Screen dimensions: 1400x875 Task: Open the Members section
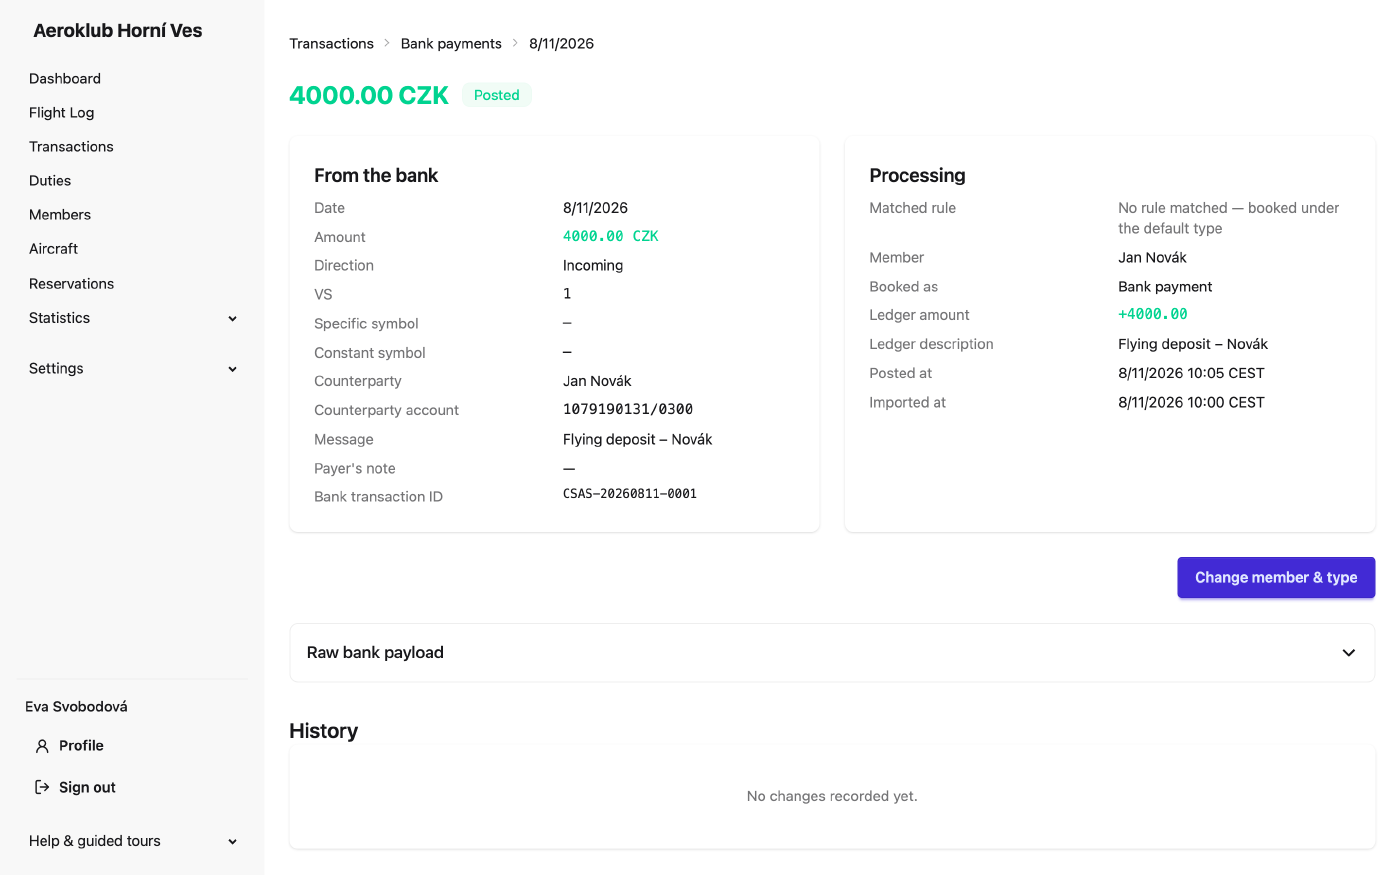tap(60, 215)
